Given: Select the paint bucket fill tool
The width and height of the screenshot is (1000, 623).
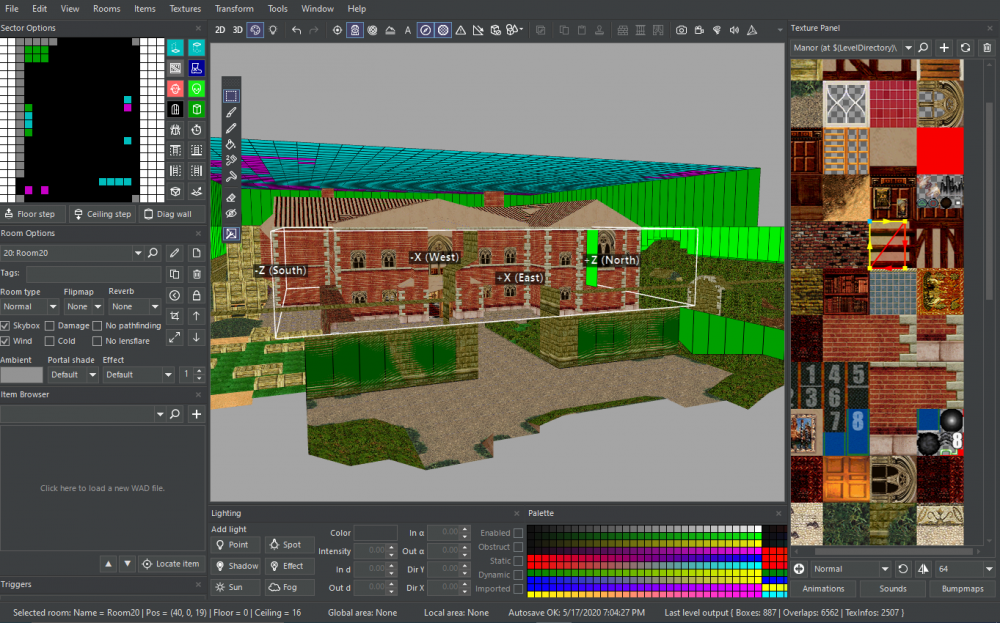Looking at the screenshot, I should 231,145.
